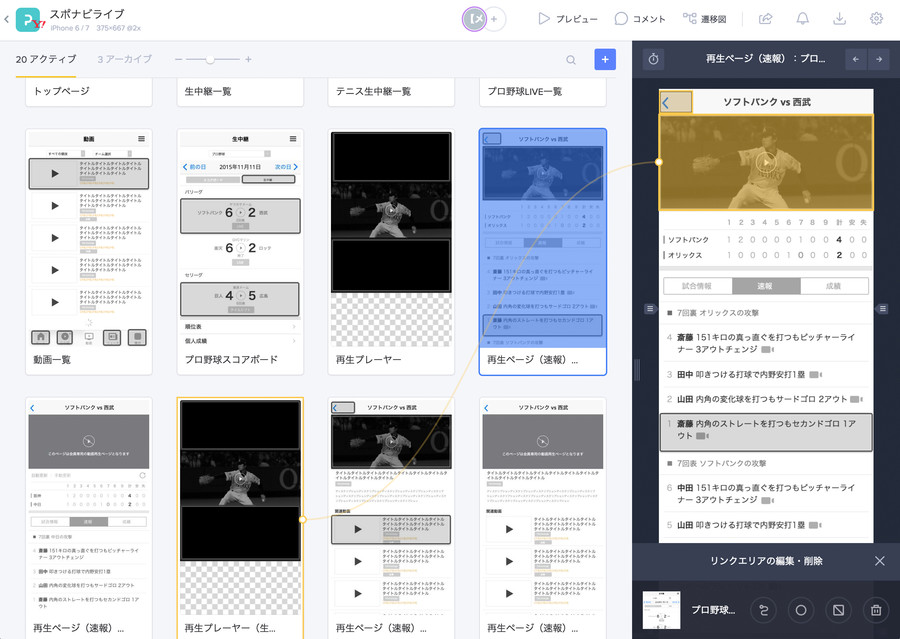Click the download icon in the header
This screenshot has height=639, width=900.
pos(839,19)
